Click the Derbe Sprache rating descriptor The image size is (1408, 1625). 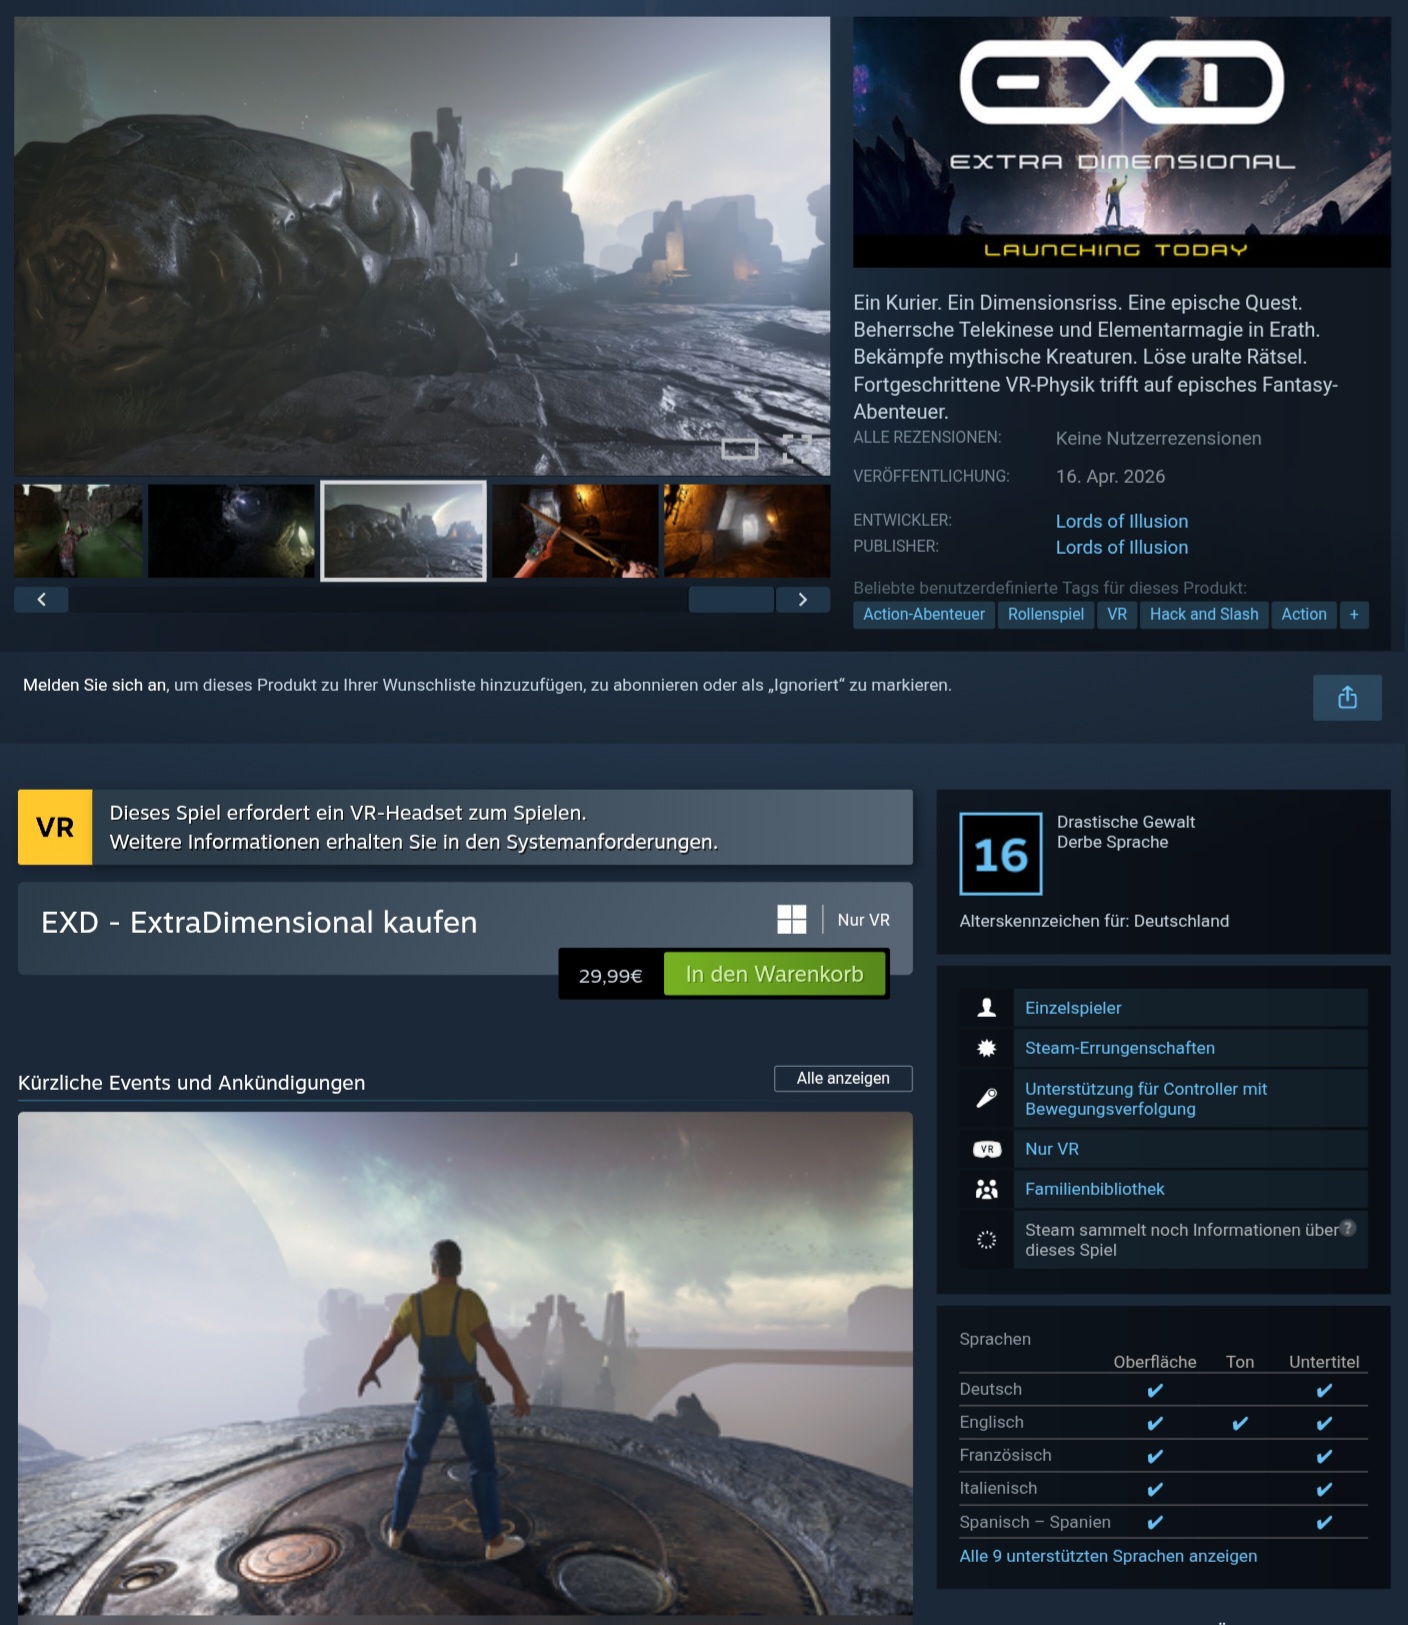[1112, 842]
